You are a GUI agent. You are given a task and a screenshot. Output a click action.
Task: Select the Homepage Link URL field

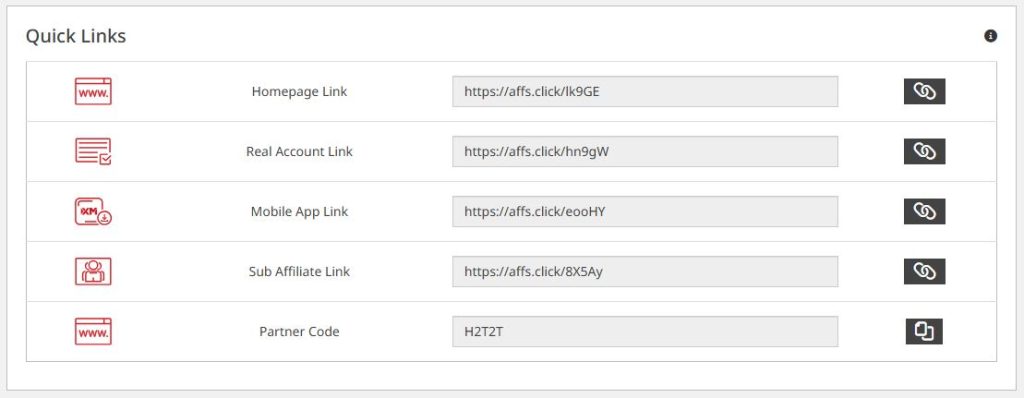click(645, 91)
